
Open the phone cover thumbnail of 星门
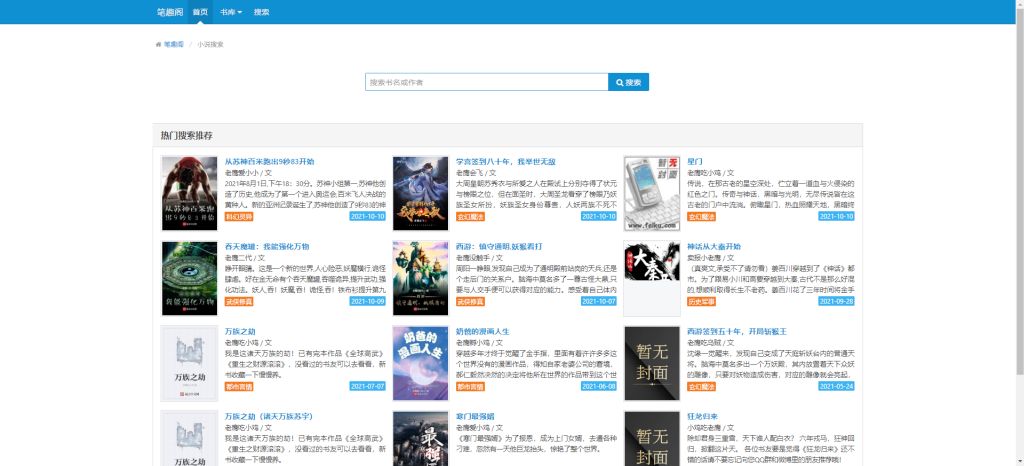pos(652,193)
